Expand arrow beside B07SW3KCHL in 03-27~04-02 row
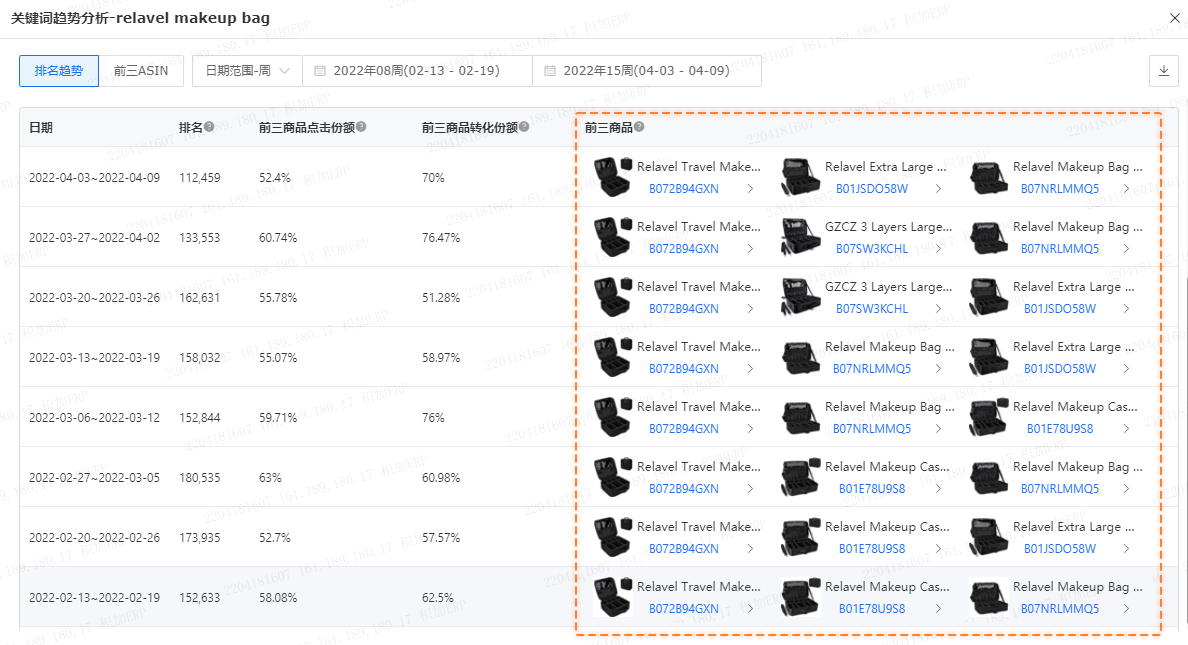1188x645 pixels. coord(938,249)
